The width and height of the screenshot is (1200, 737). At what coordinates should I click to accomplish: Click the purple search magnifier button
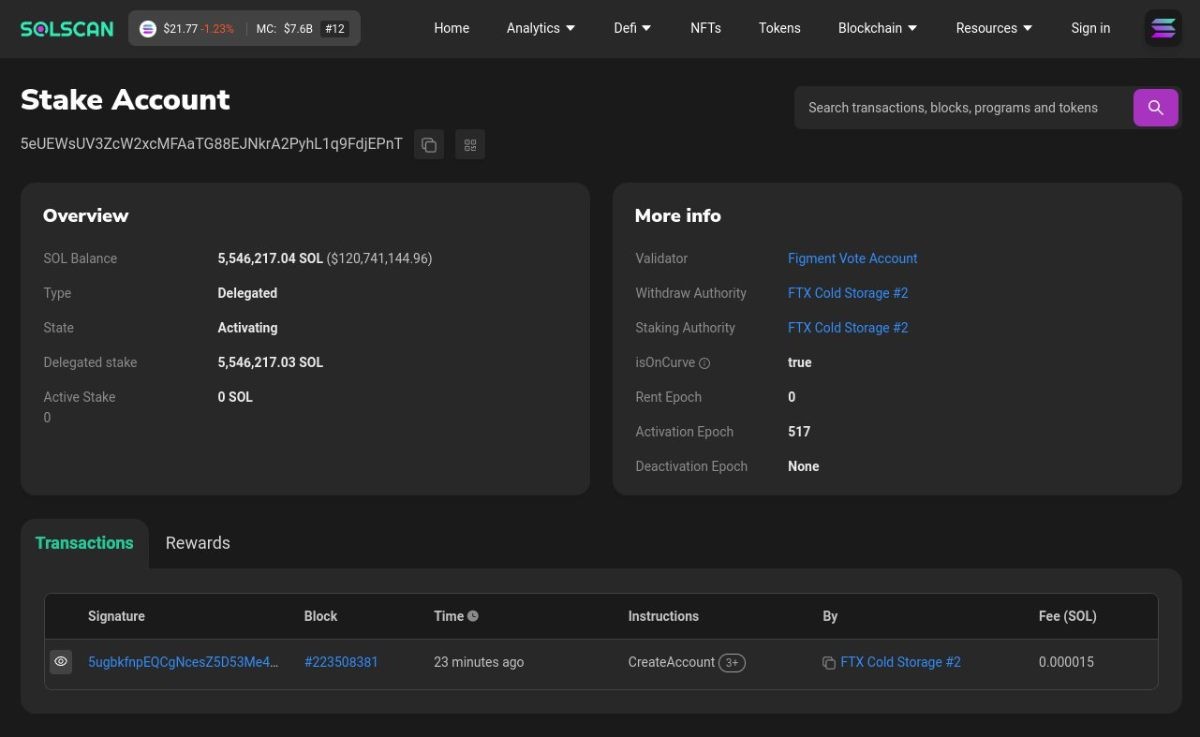(1155, 107)
